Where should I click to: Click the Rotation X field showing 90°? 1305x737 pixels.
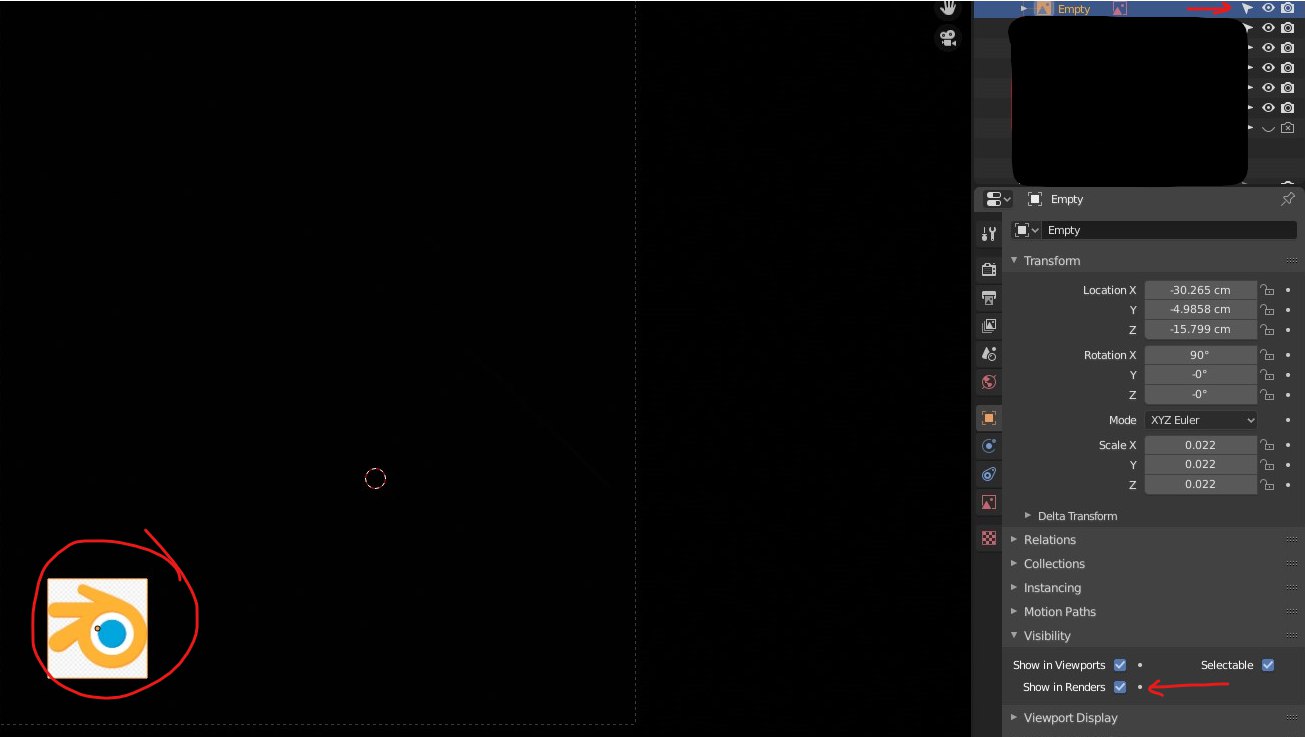point(1201,355)
